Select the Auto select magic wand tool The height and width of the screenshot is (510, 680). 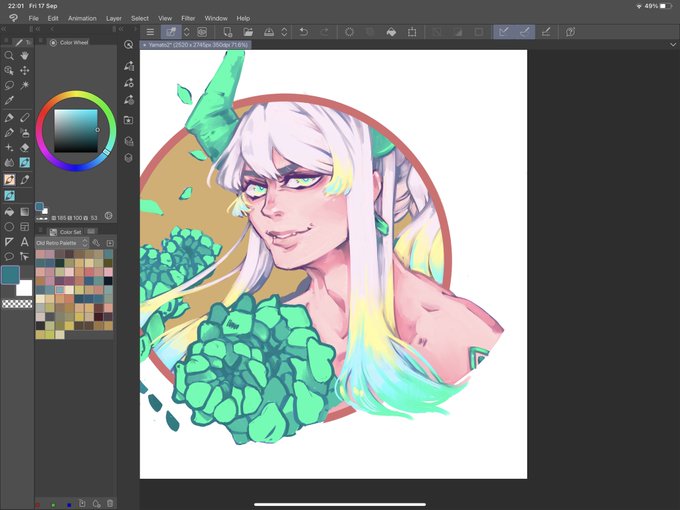pyautogui.click(x=25, y=85)
